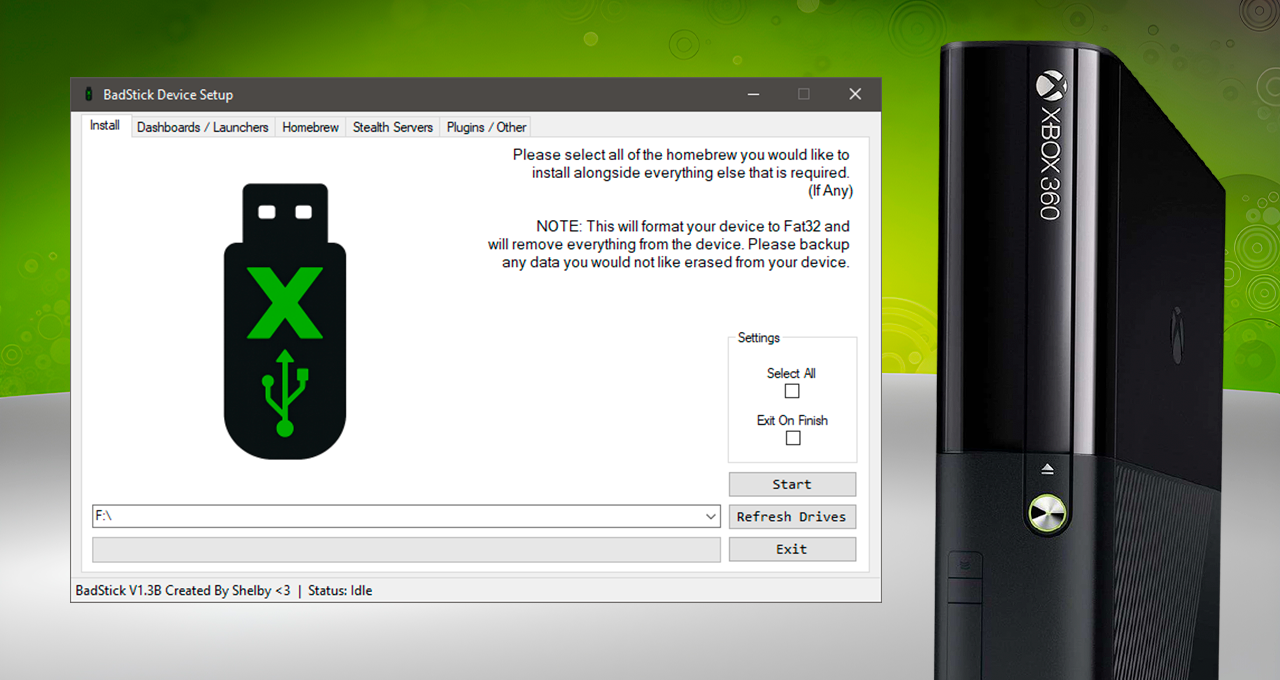Screen dimensions: 1280x680
Task: Select the Stealth Servers tab
Action: point(393,127)
